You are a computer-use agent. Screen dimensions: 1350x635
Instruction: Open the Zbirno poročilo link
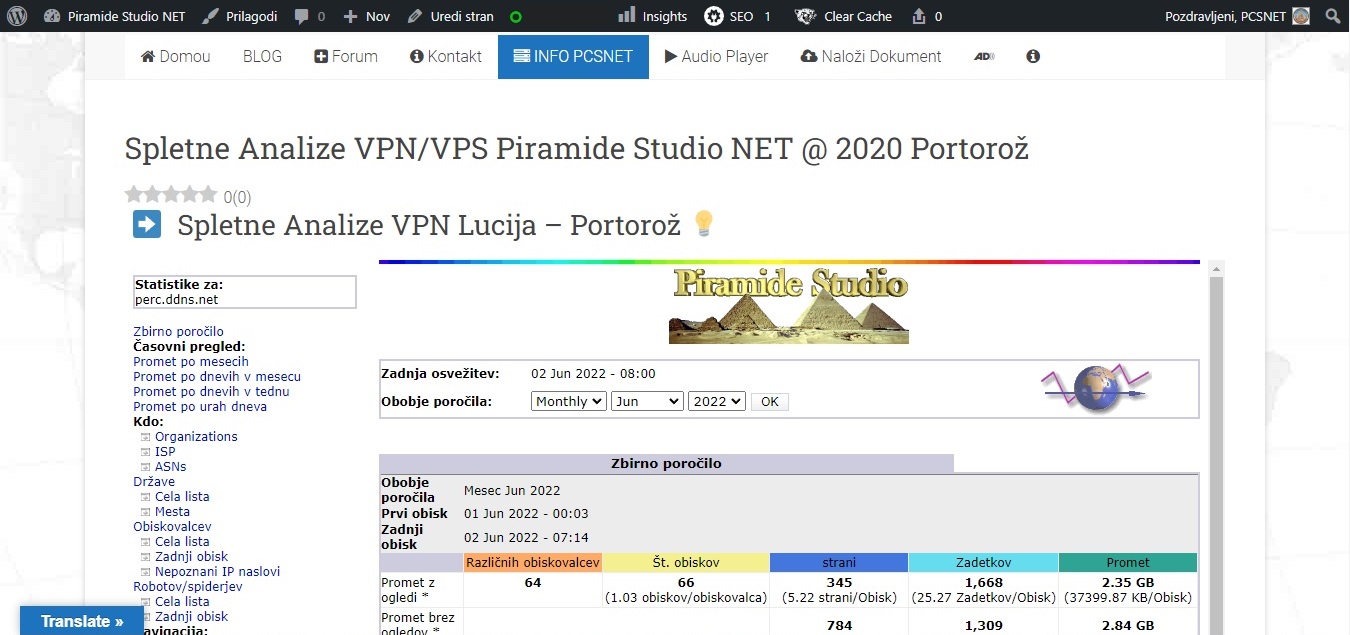click(178, 331)
